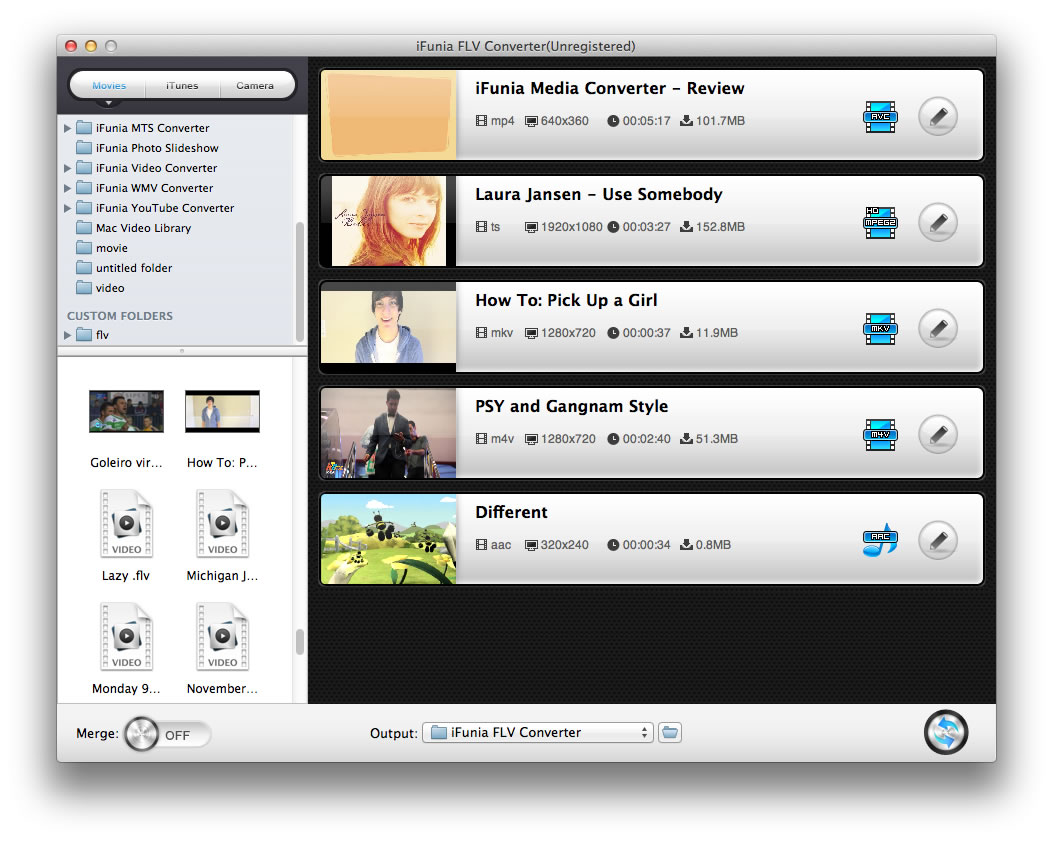1053x841 pixels.
Task: Start conversion with the round convert button
Action: click(x=946, y=732)
